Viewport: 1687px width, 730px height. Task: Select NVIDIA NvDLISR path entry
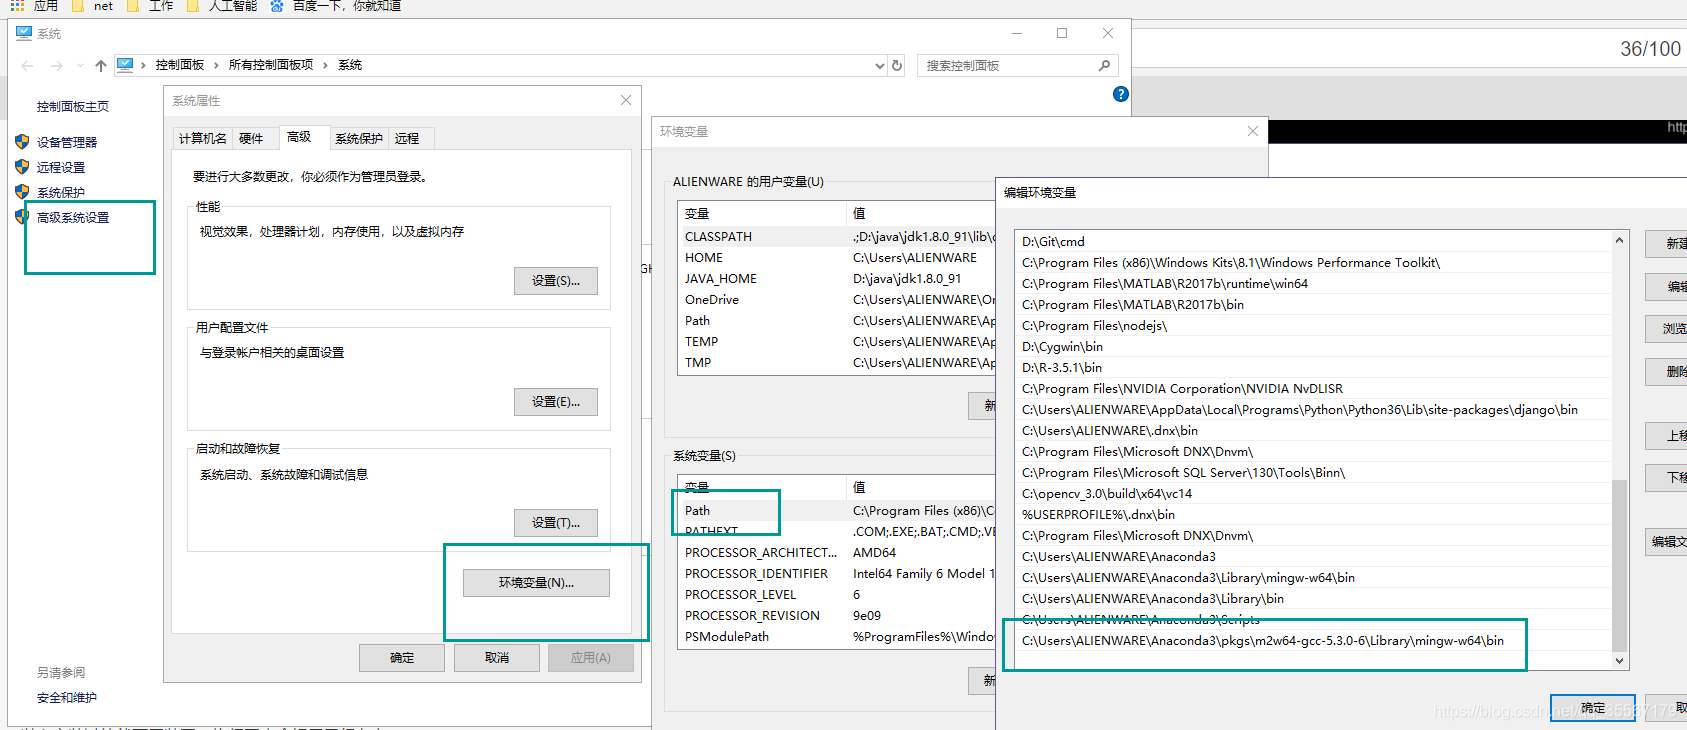pos(1314,389)
